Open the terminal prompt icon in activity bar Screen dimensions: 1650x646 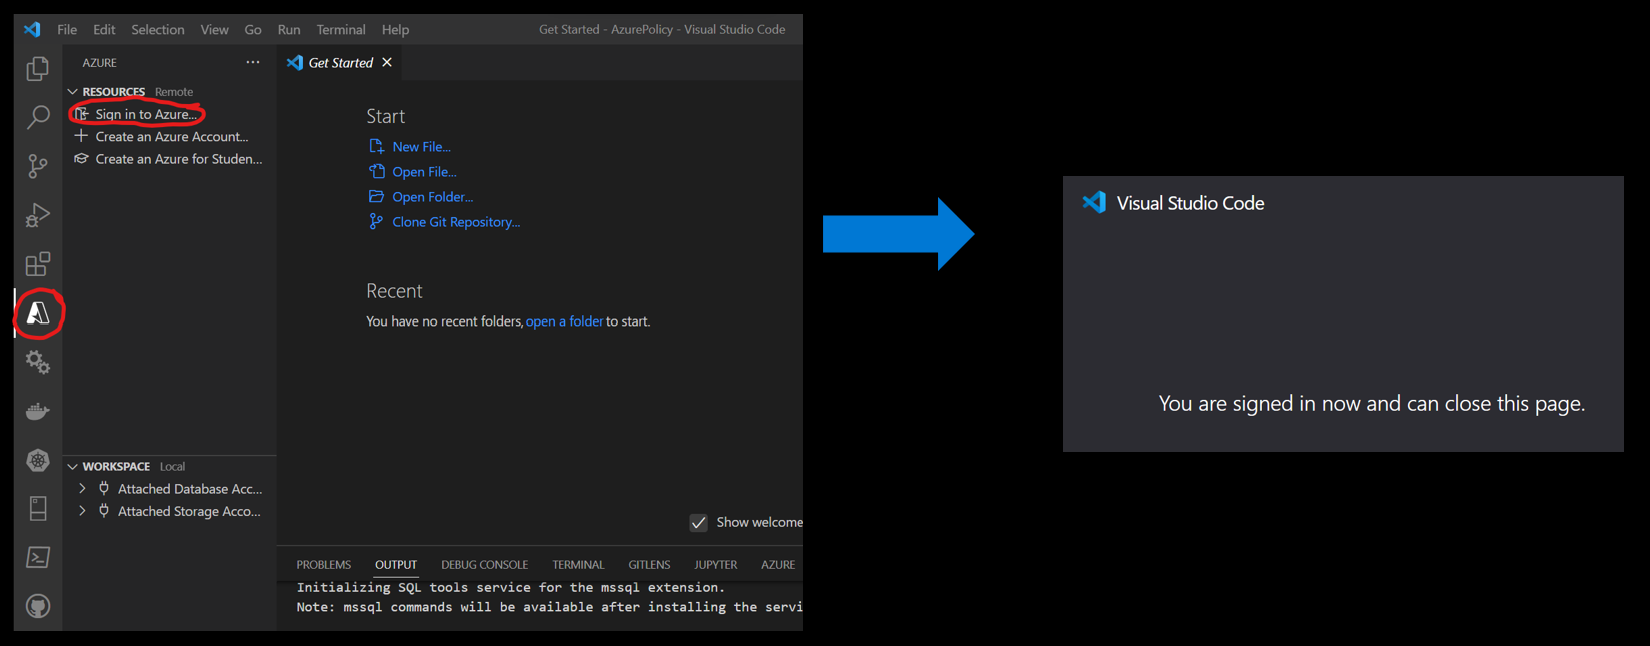click(x=37, y=557)
